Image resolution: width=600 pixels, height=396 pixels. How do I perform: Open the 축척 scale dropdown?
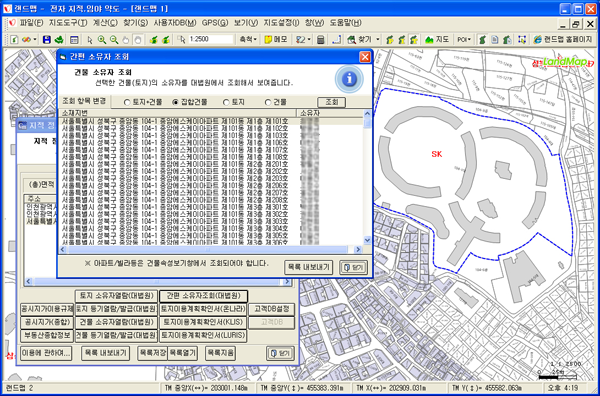(x=248, y=39)
